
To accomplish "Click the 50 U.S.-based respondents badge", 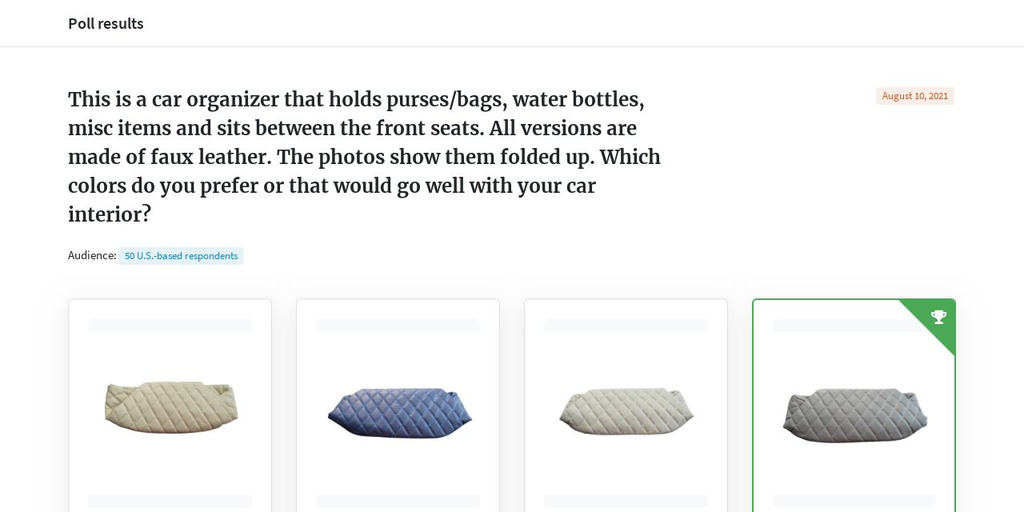I will (x=181, y=256).
